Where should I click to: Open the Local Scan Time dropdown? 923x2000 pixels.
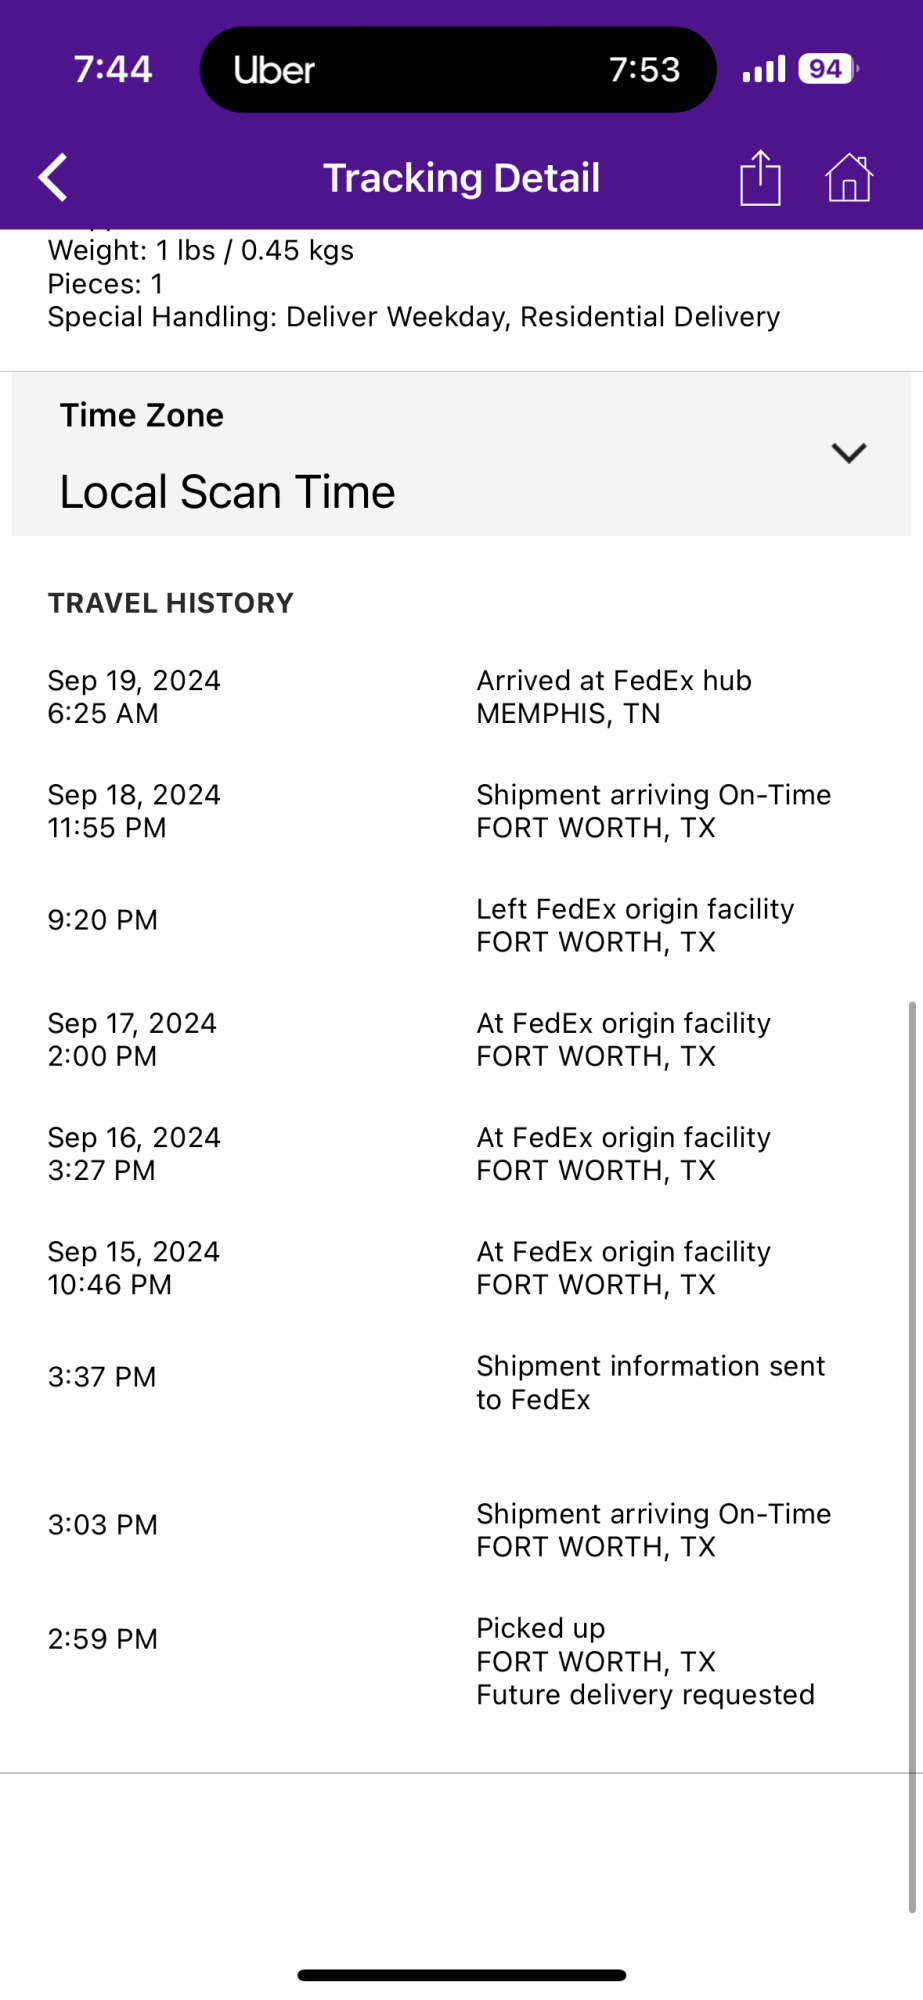[x=461, y=454]
